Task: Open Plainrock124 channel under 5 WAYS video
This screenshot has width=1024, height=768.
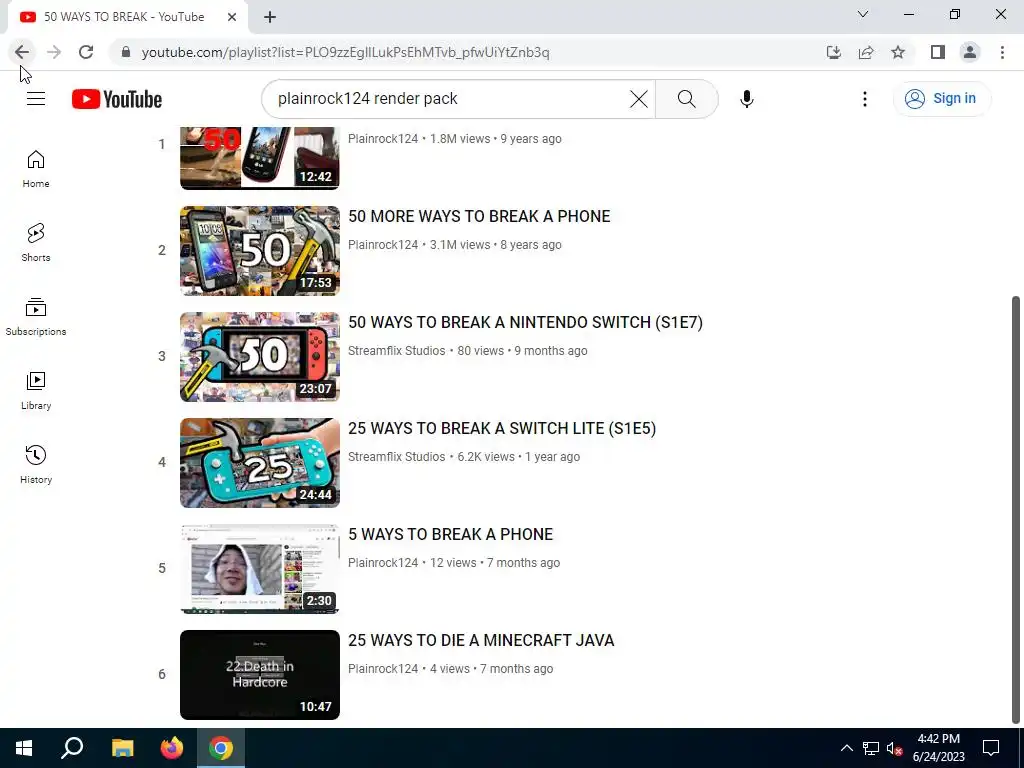Action: (383, 563)
